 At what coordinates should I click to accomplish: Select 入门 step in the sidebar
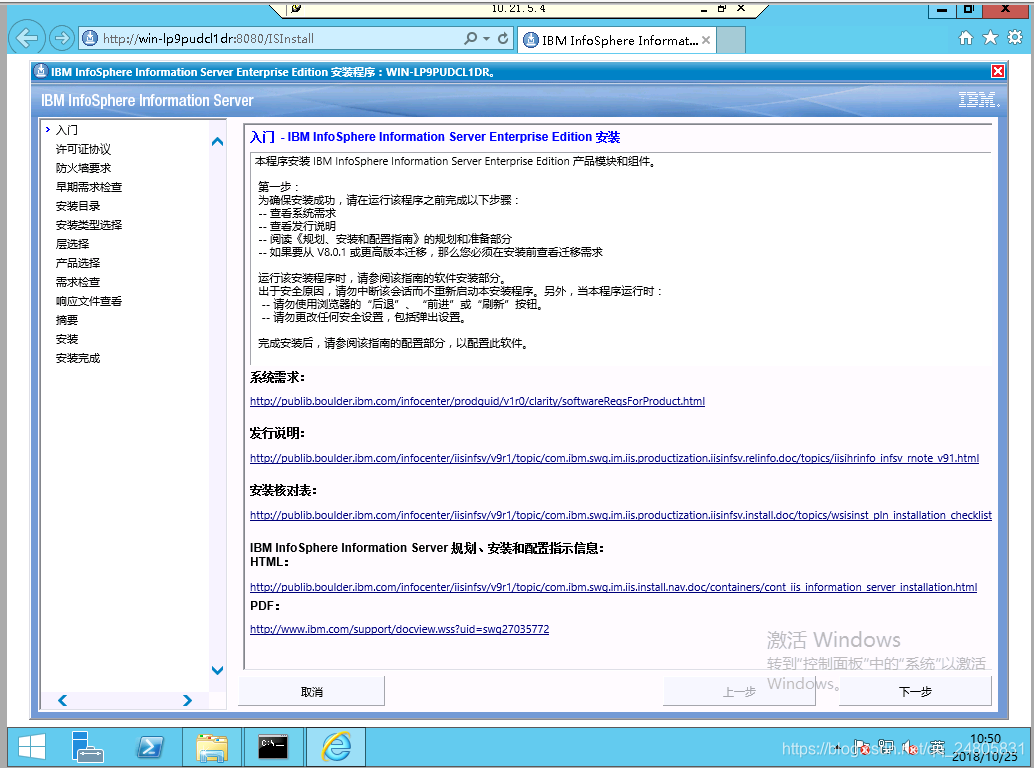67,130
